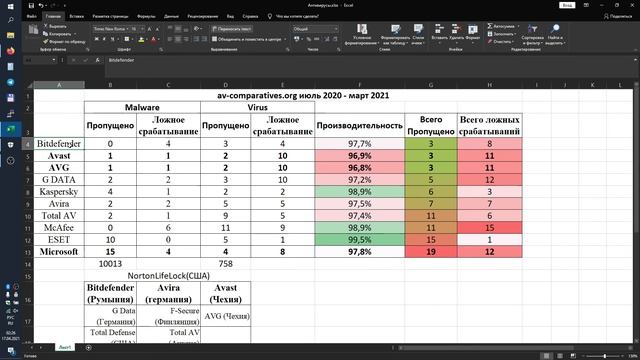This screenshot has width=640, height=360.
Task: Click the Undo arrow icon
Action: click(x=41, y=5)
